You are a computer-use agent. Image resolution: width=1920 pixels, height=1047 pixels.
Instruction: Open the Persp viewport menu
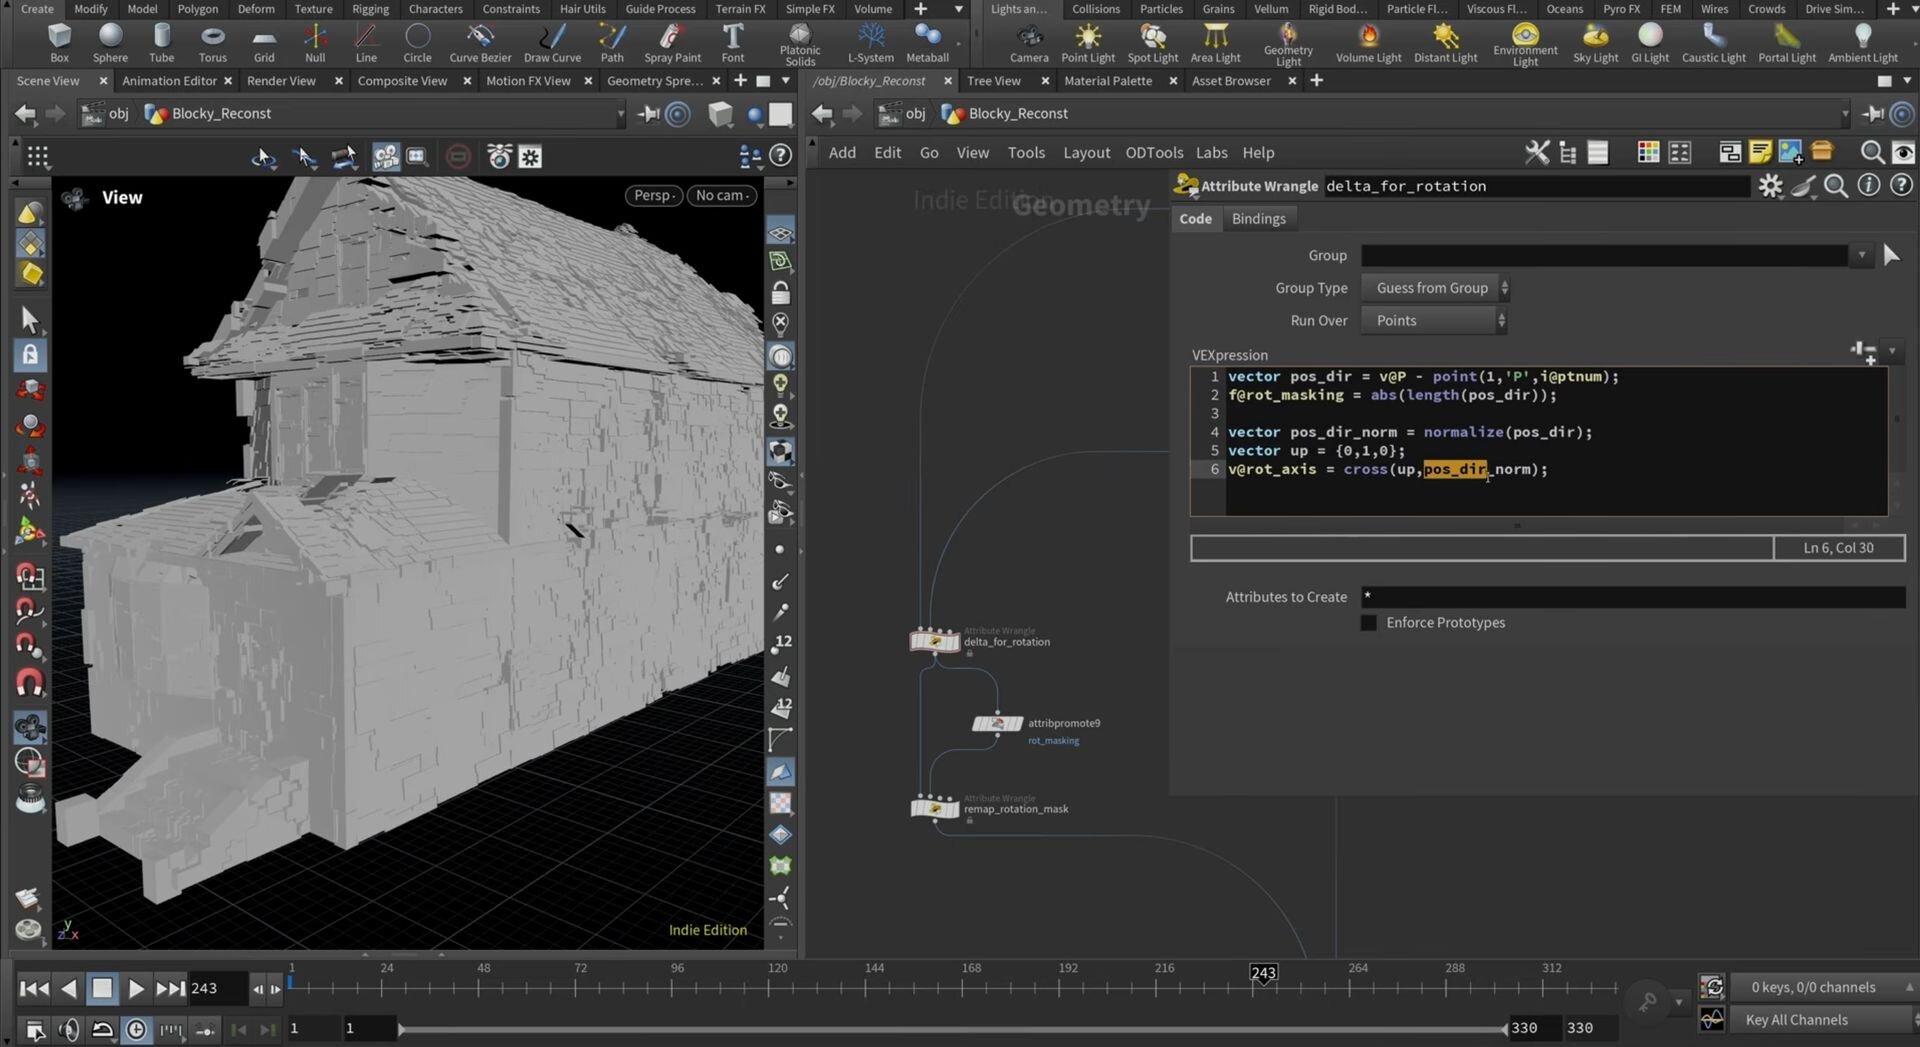point(655,195)
